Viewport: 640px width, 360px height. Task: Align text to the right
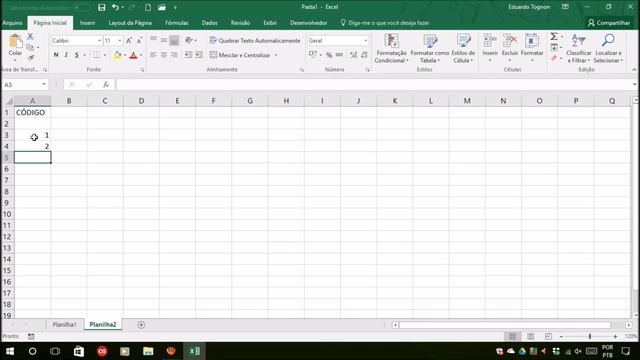174,55
